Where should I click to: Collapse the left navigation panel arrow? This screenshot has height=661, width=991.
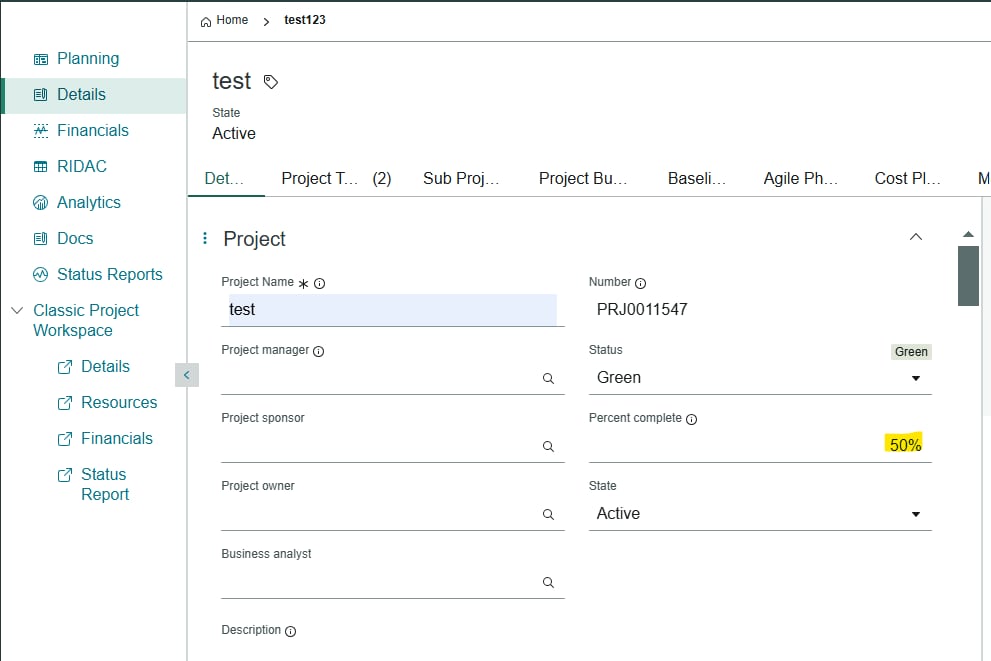(187, 374)
